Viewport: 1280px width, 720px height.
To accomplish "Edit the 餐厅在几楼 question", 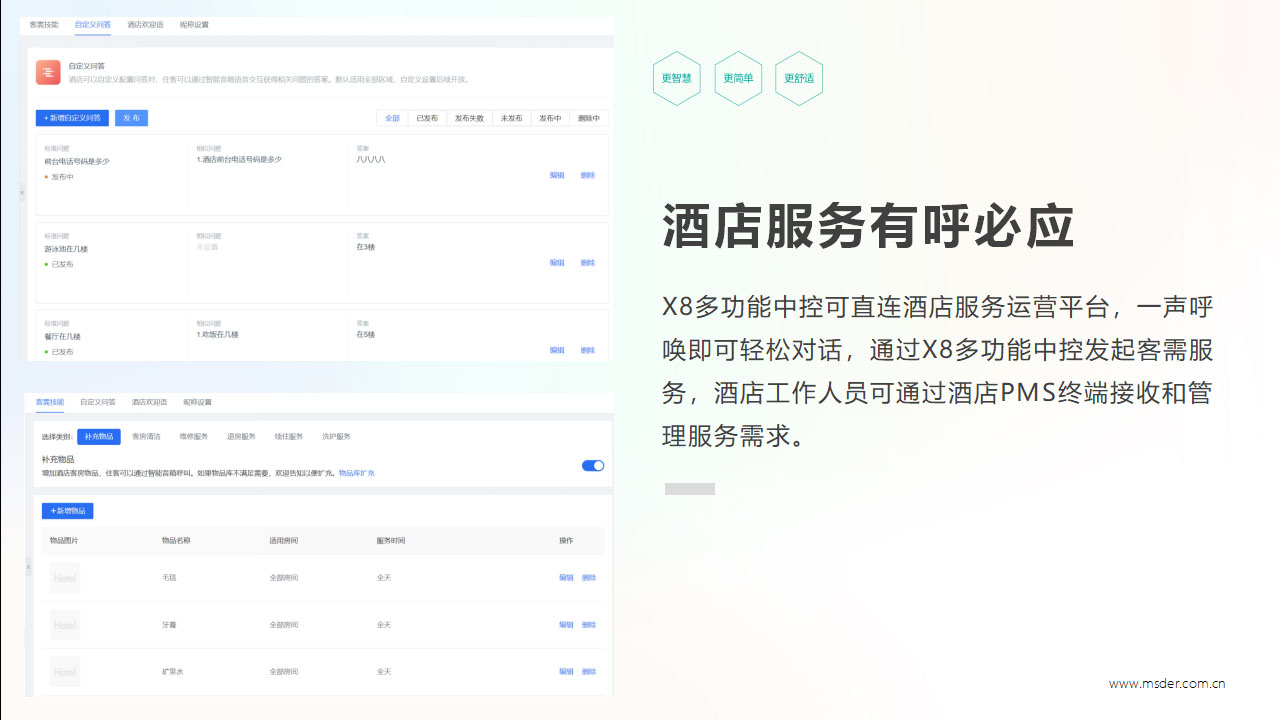I will click(x=557, y=350).
